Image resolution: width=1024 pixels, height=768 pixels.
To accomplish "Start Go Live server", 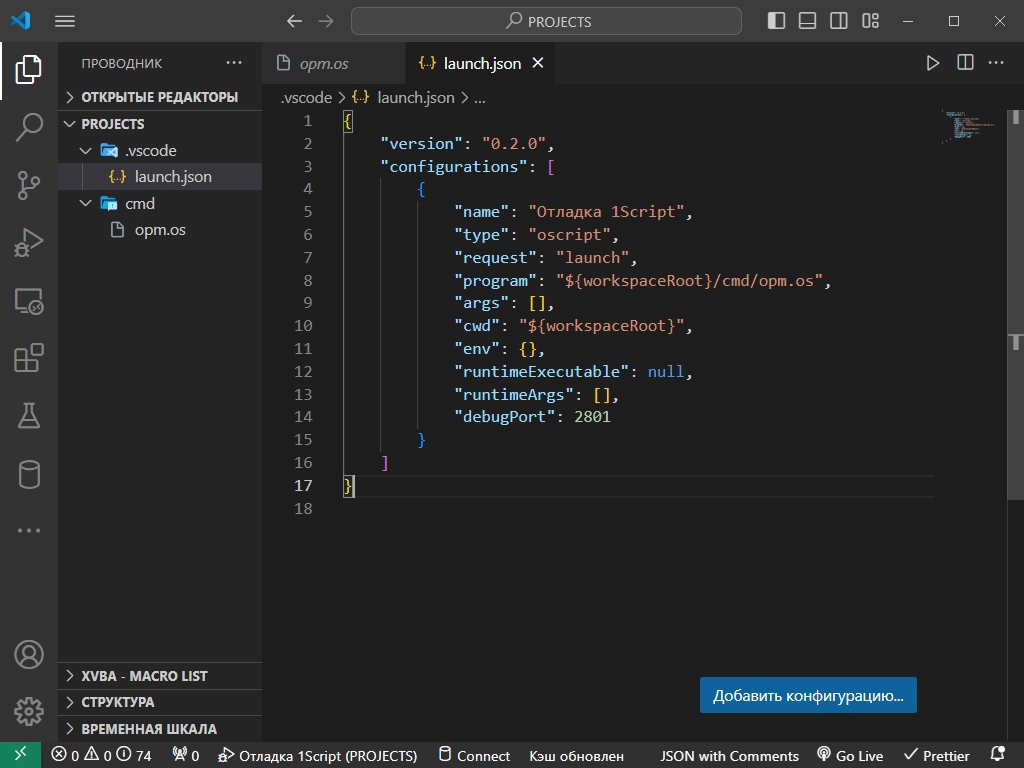I will (x=850, y=756).
